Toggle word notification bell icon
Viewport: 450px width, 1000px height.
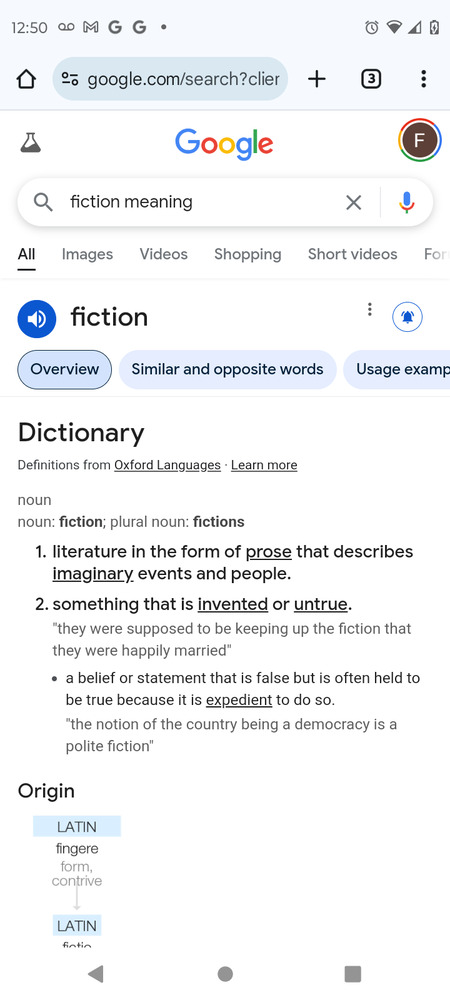pos(407,317)
